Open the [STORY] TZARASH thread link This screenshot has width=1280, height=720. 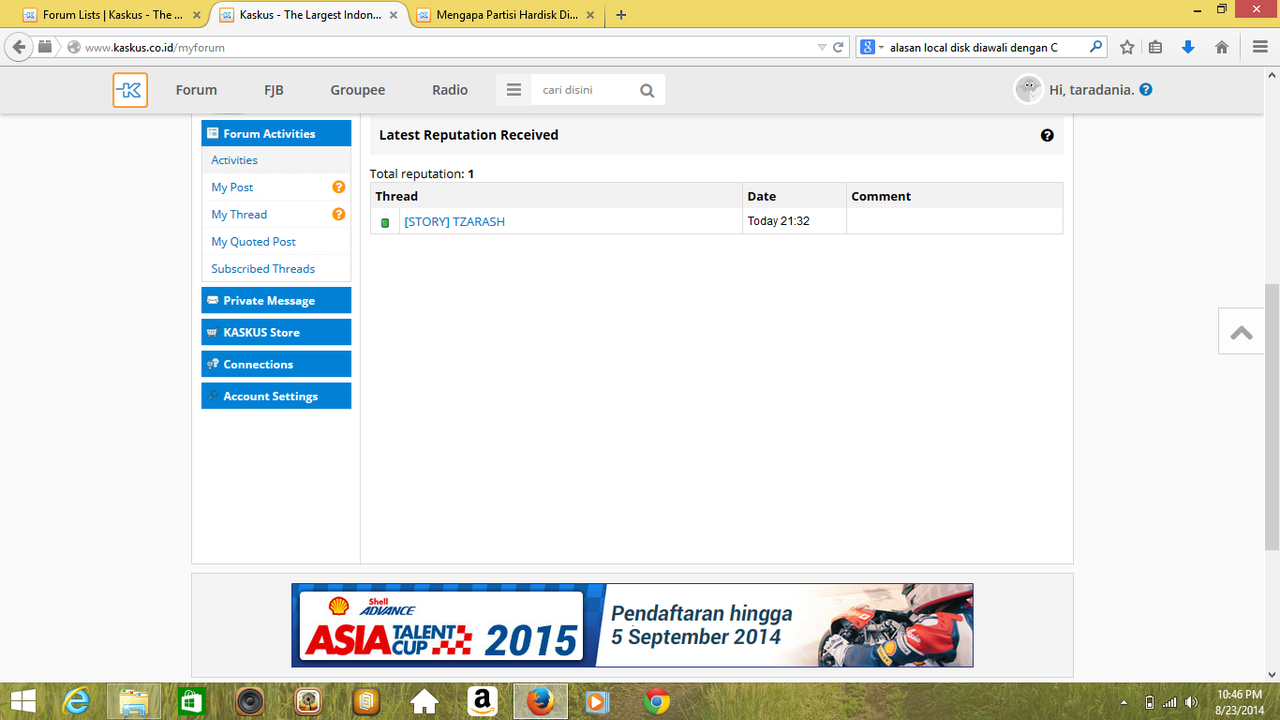(455, 222)
